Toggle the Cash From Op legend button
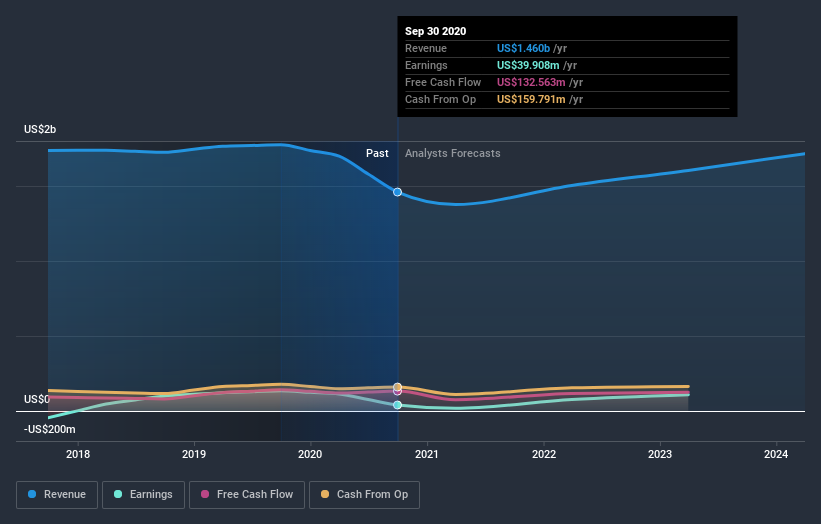The height and width of the screenshot is (524, 821). coord(364,495)
